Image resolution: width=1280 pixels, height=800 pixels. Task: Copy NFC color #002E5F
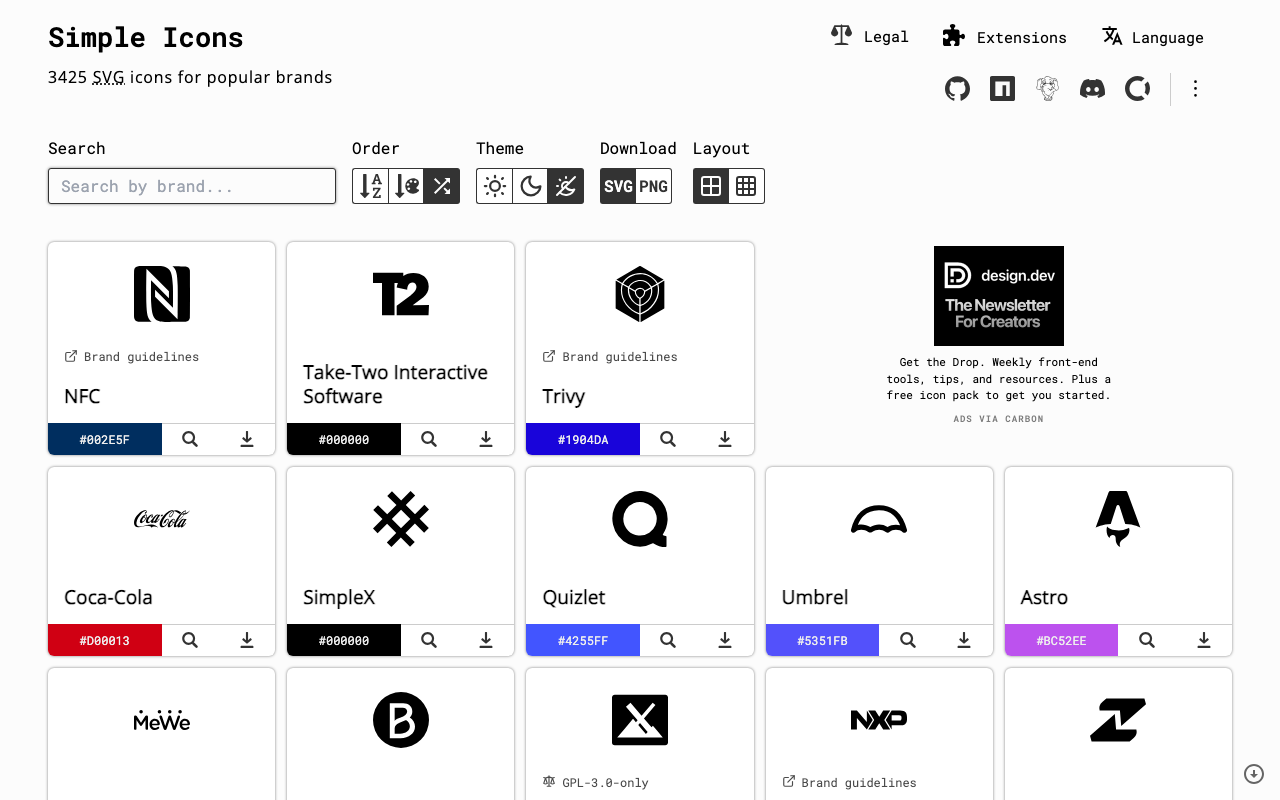105,439
